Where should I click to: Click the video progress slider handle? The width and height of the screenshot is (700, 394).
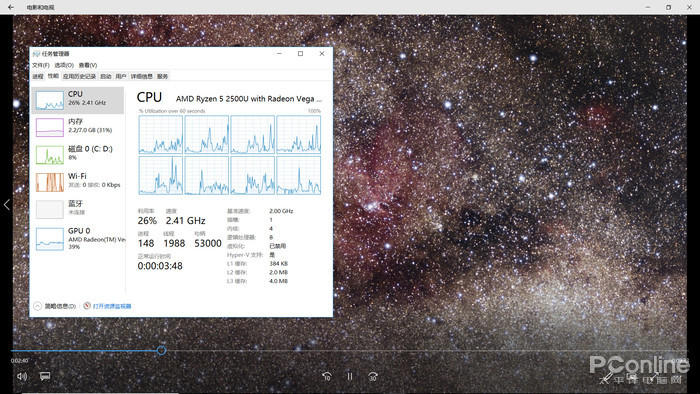(x=162, y=351)
